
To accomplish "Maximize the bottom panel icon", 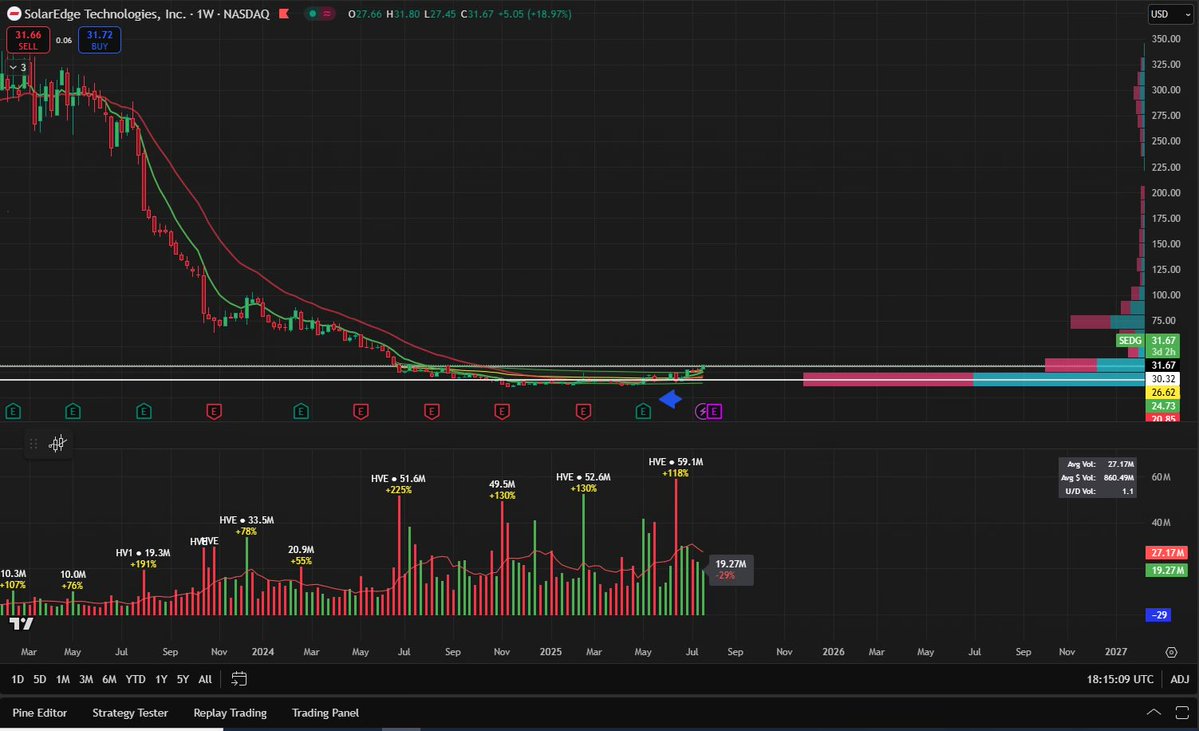I will pos(1181,713).
